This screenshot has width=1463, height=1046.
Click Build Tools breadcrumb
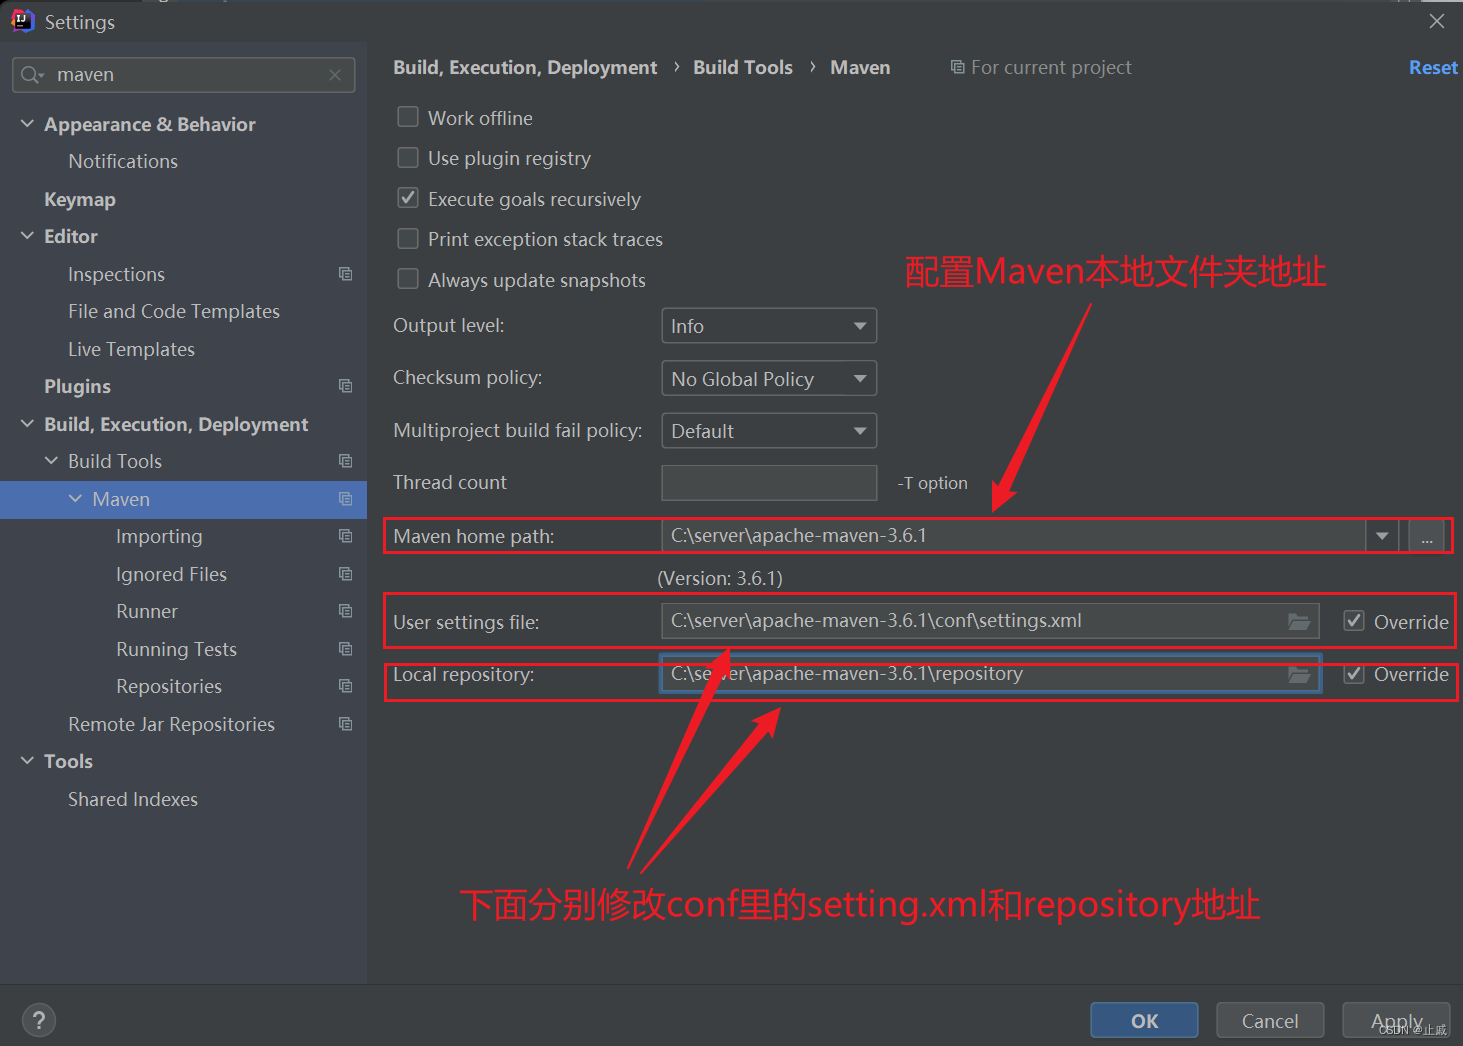pyautogui.click(x=743, y=67)
